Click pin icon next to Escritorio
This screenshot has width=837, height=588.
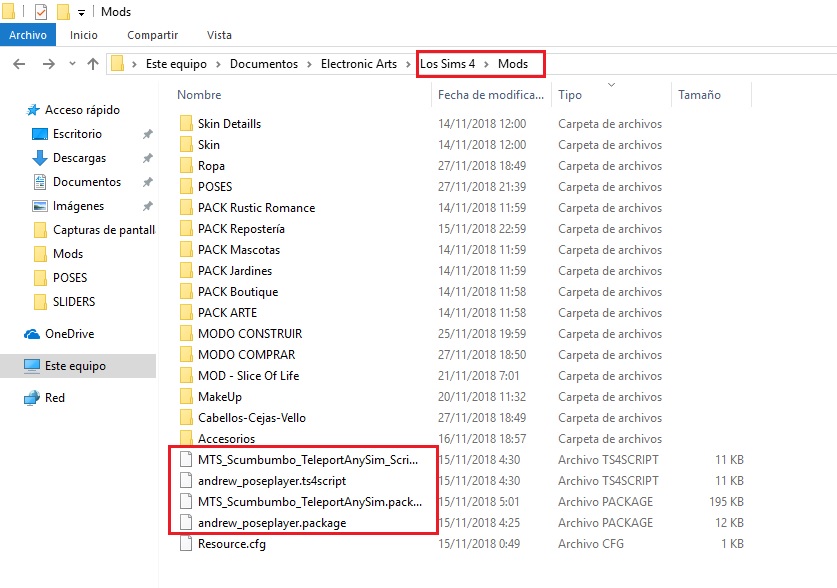[x=148, y=134]
